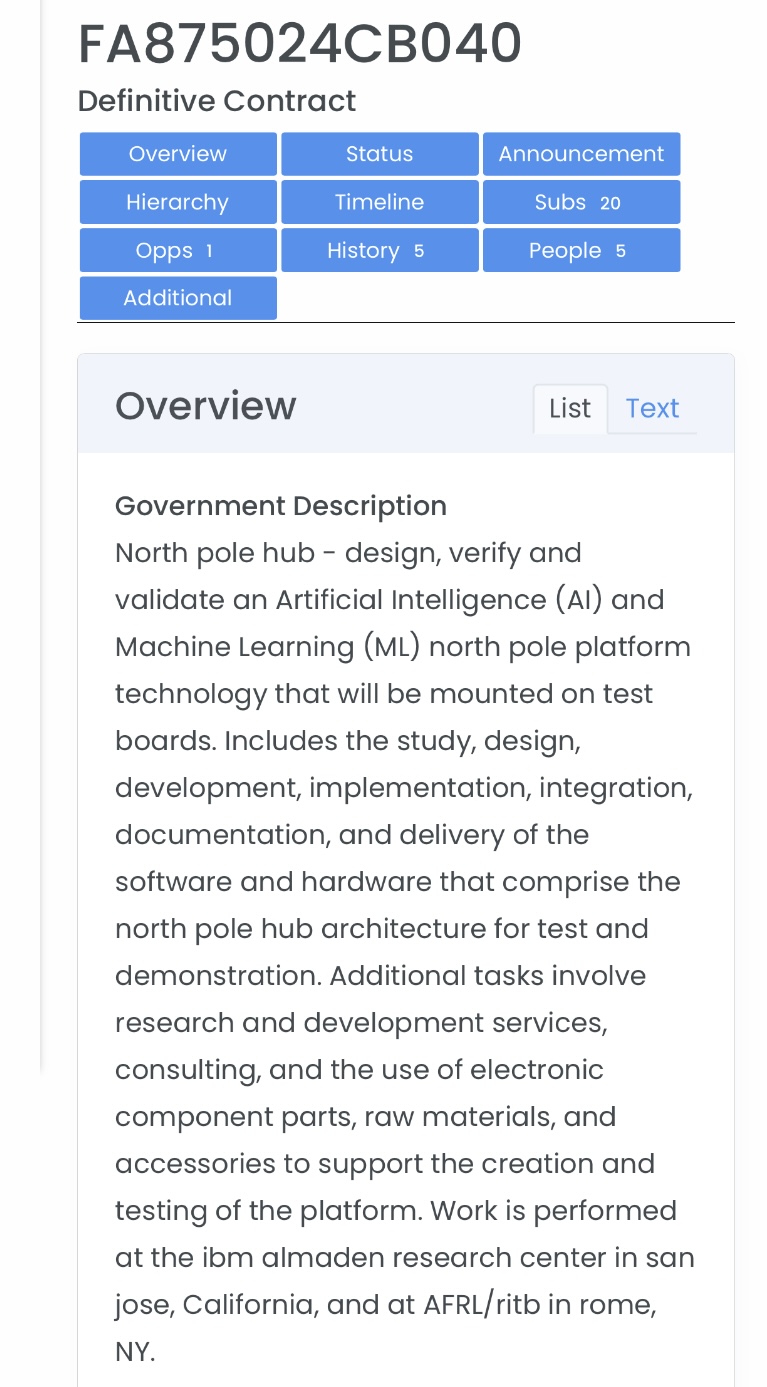
Task: Click the count badge 20 on Subs
Action: (x=610, y=203)
